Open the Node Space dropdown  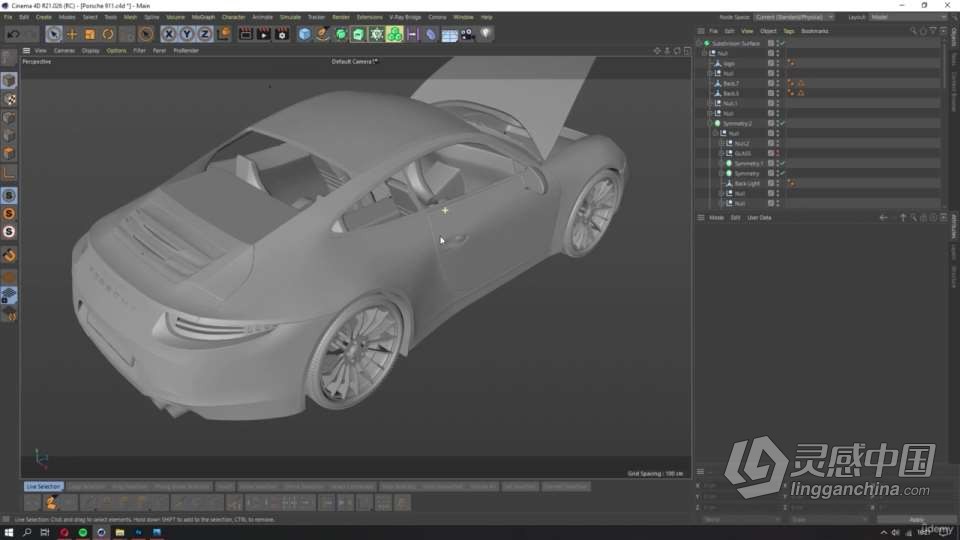tap(794, 17)
